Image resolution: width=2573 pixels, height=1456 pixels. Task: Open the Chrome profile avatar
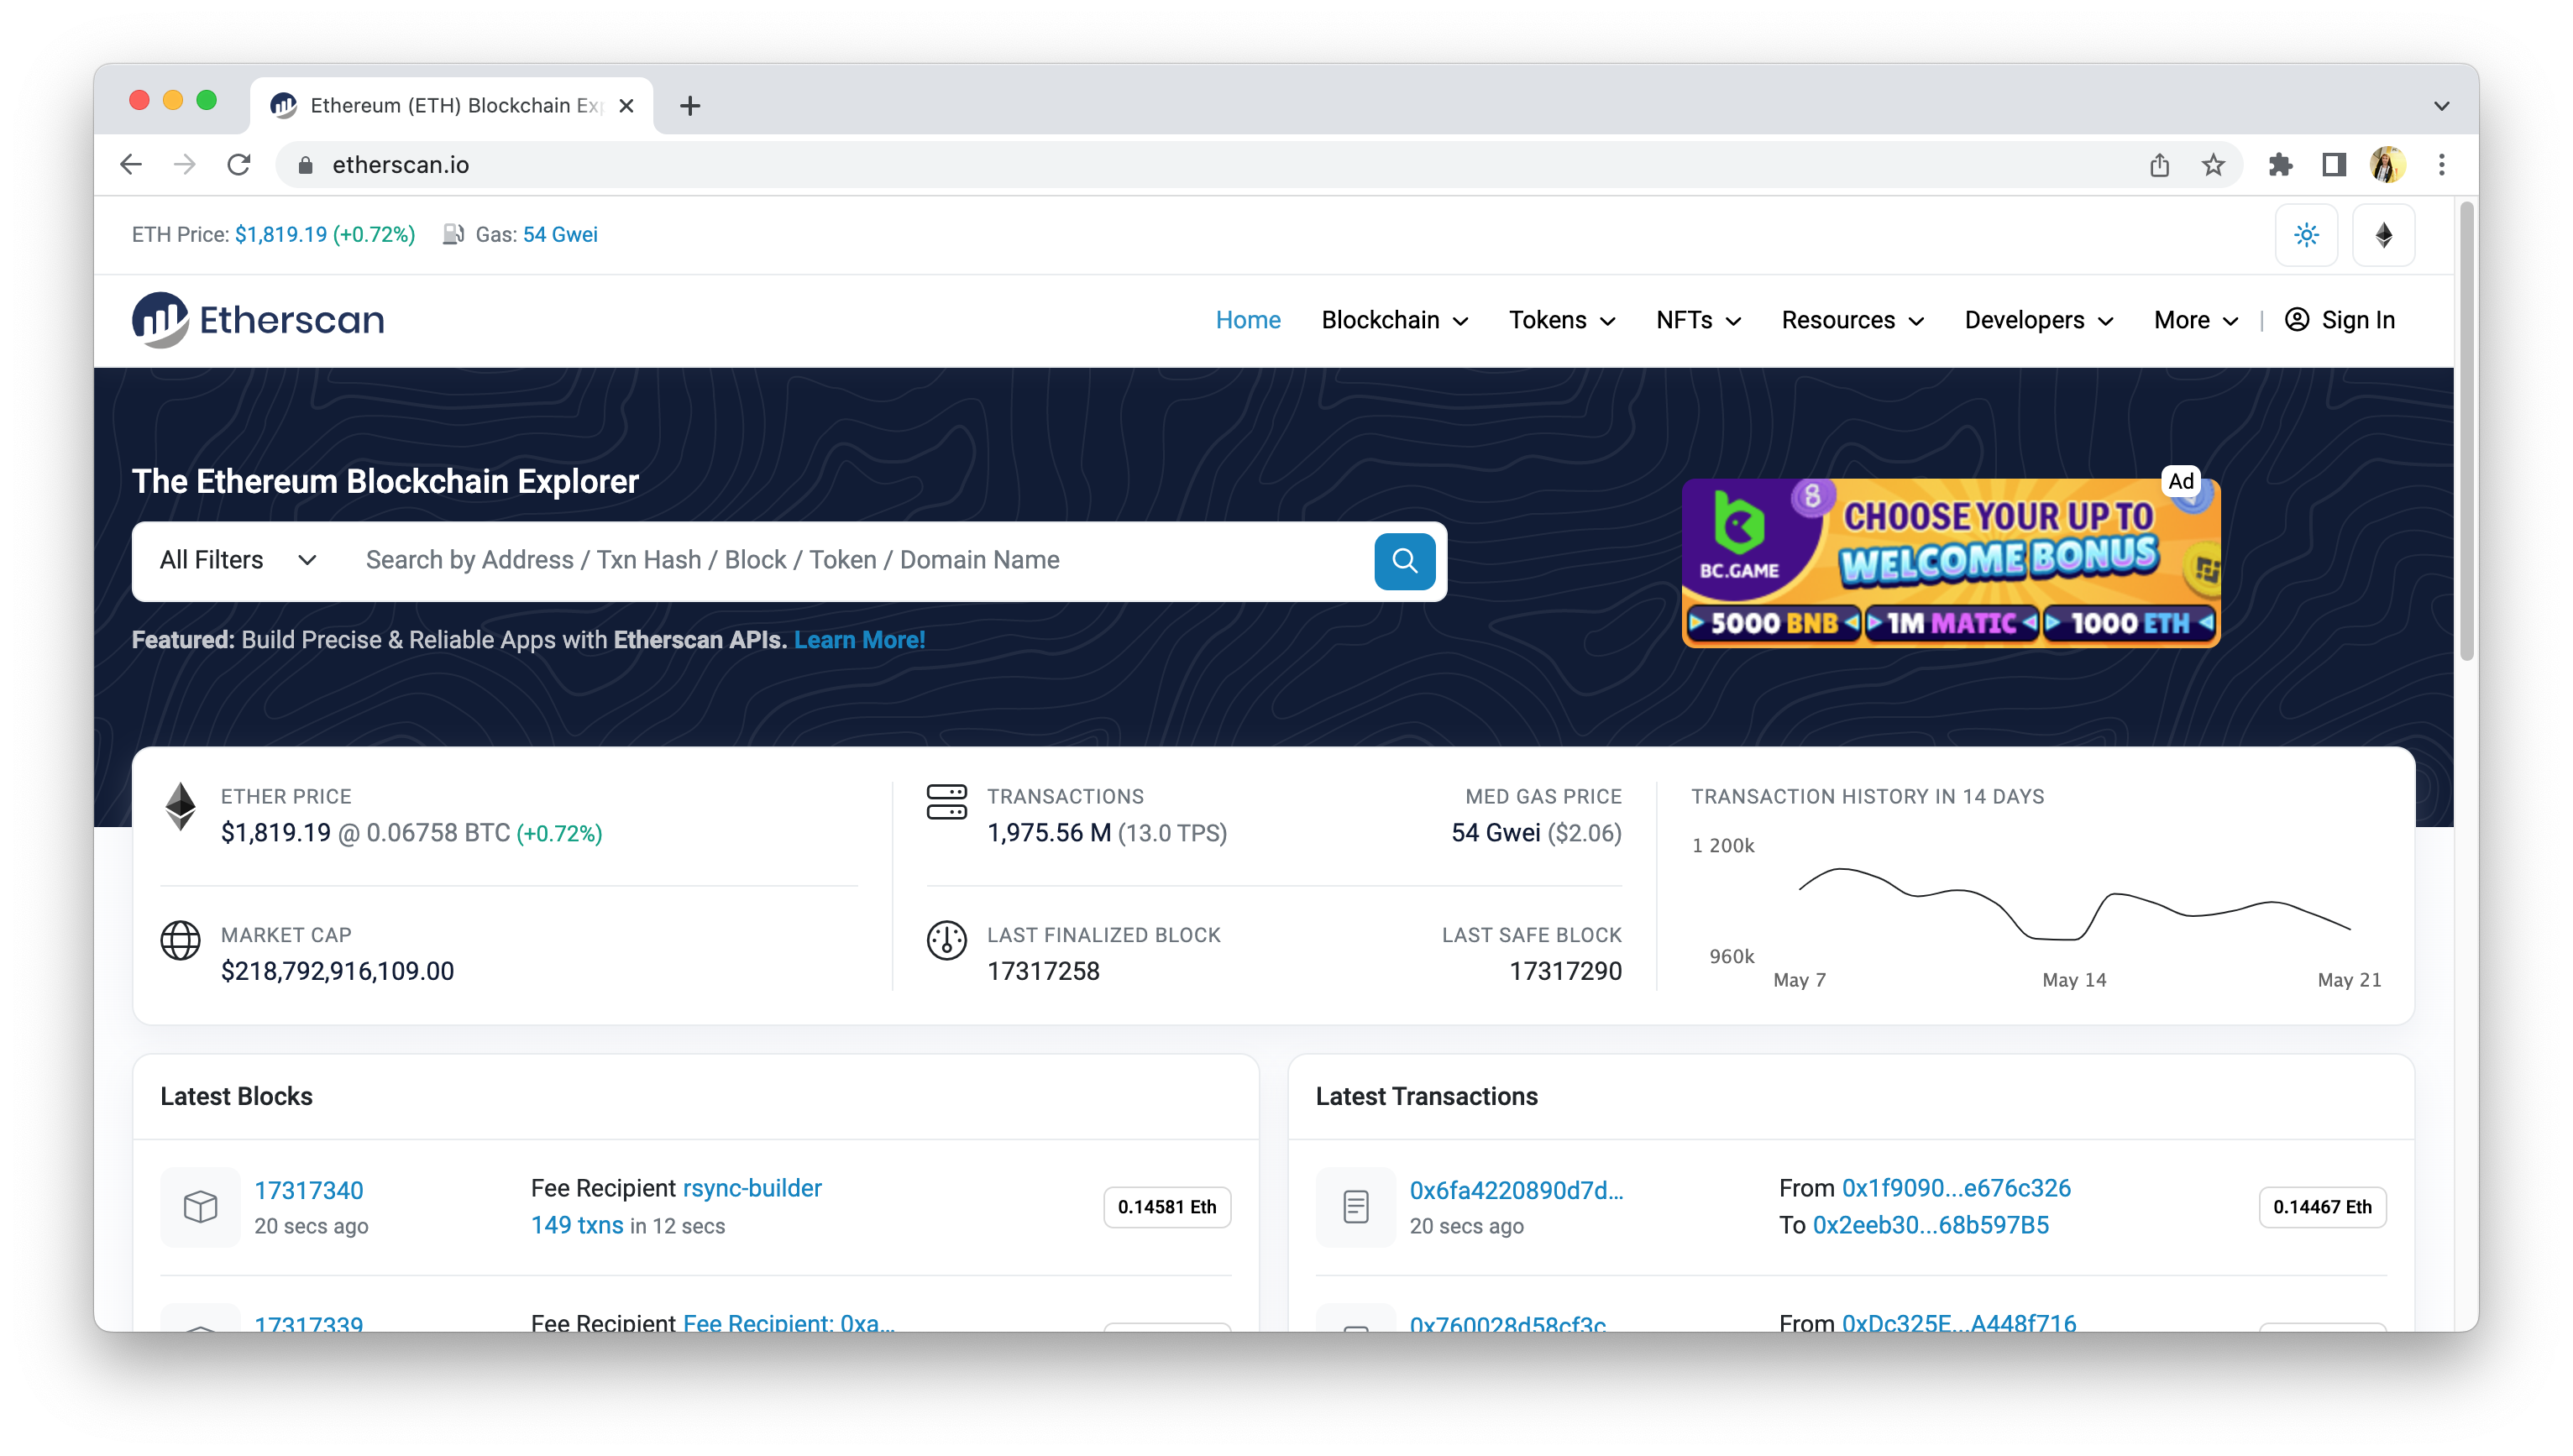[2387, 165]
